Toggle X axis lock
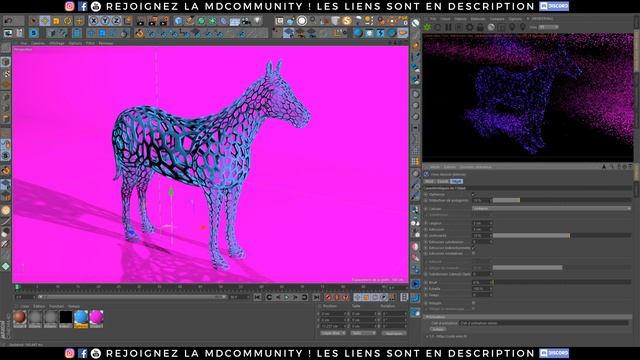Viewport: 640px width, 360px height. coord(94,20)
